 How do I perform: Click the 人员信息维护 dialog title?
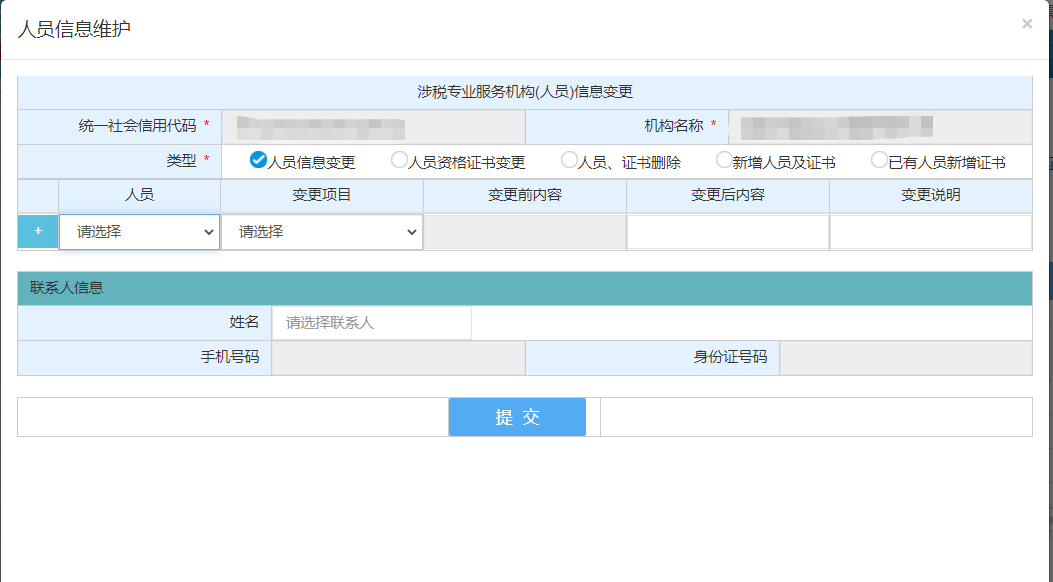tap(74, 29)
